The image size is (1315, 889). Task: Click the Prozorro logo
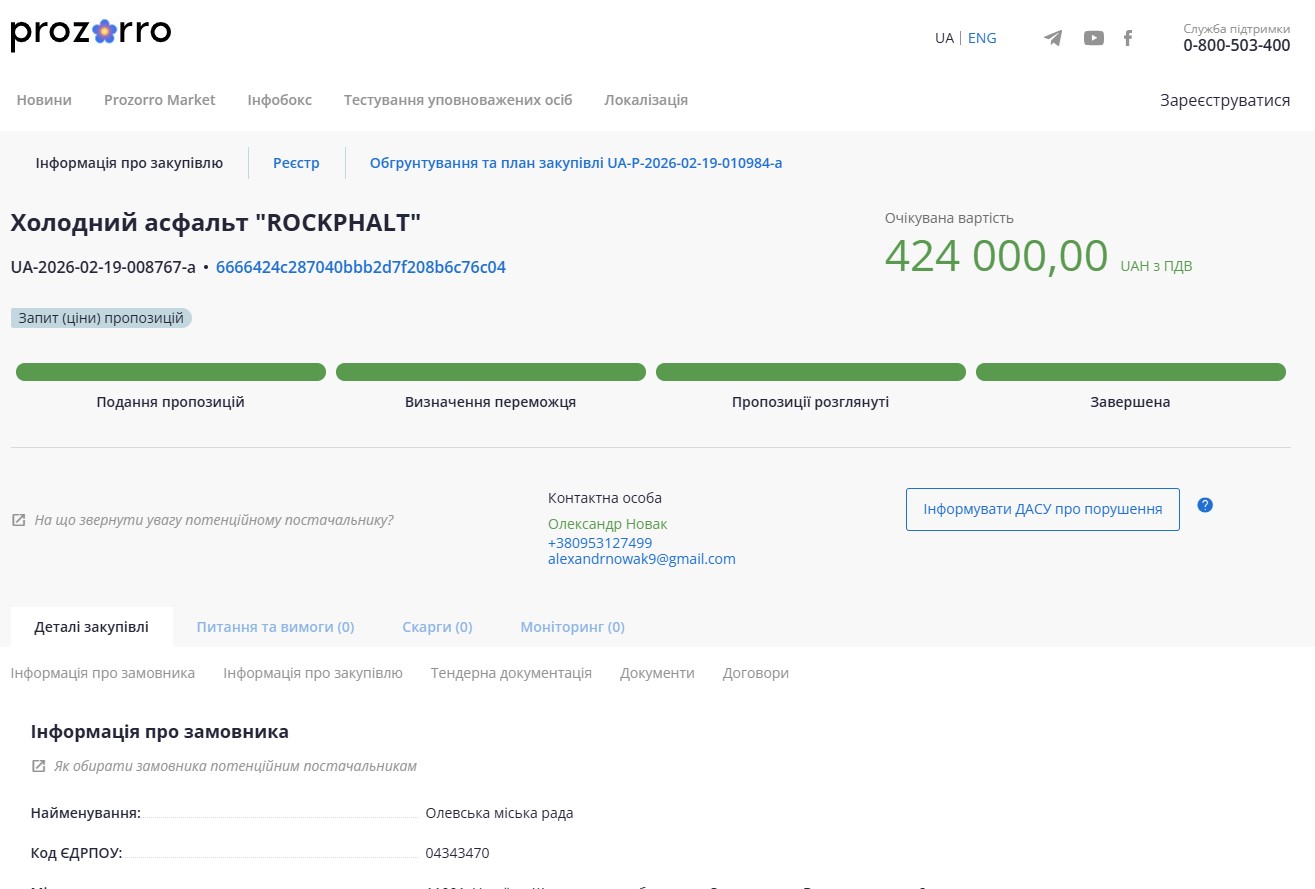(x=91, y=34)
